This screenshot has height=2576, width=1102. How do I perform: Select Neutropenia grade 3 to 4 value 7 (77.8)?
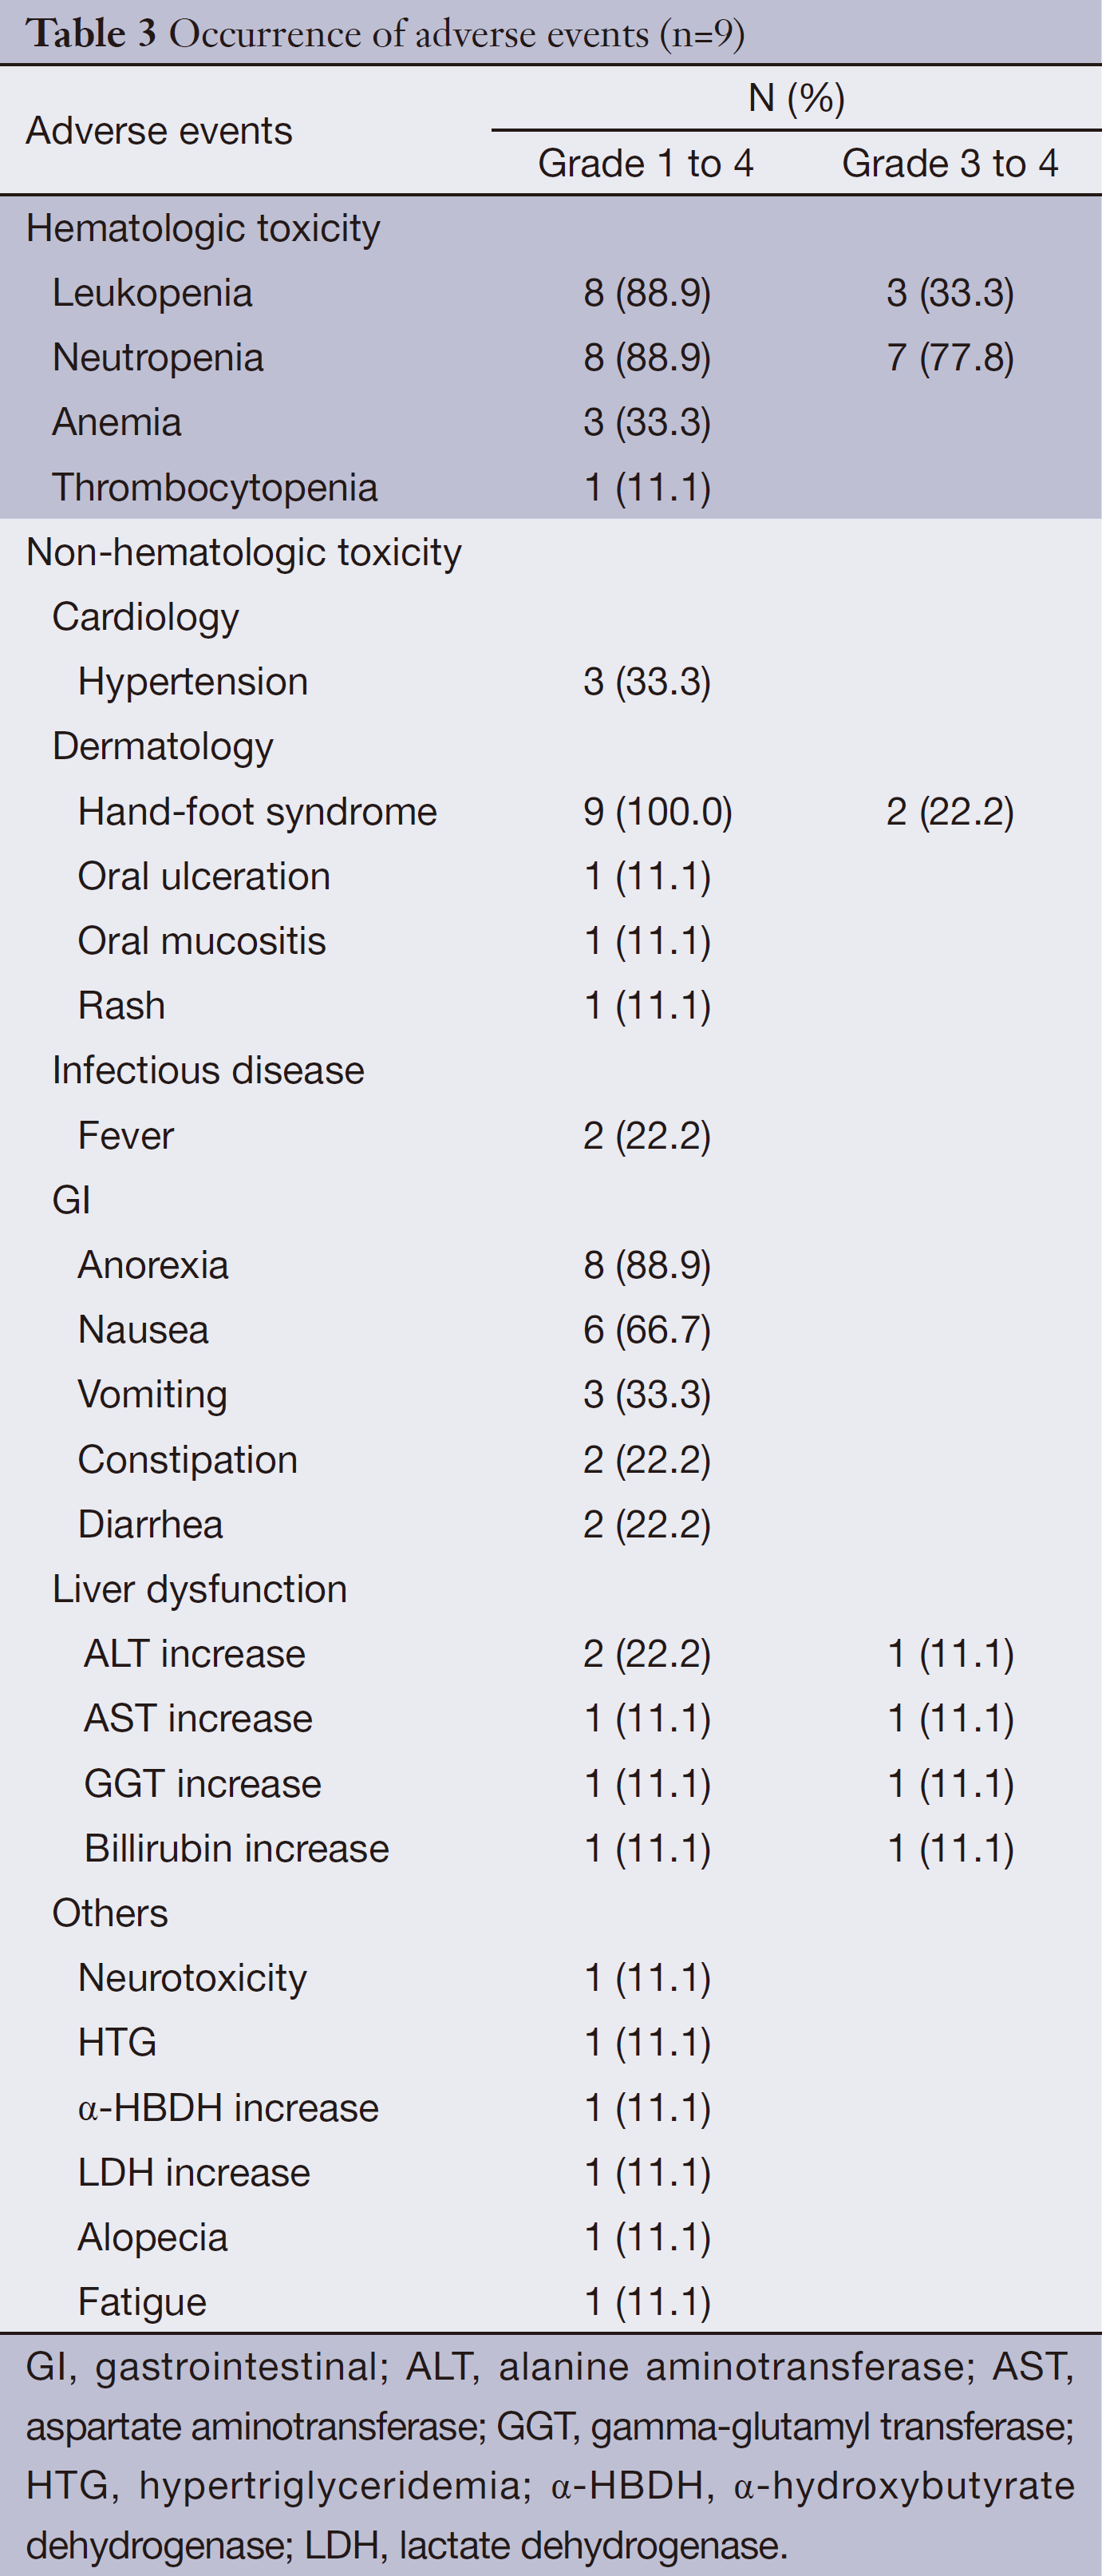coord(950,358)
